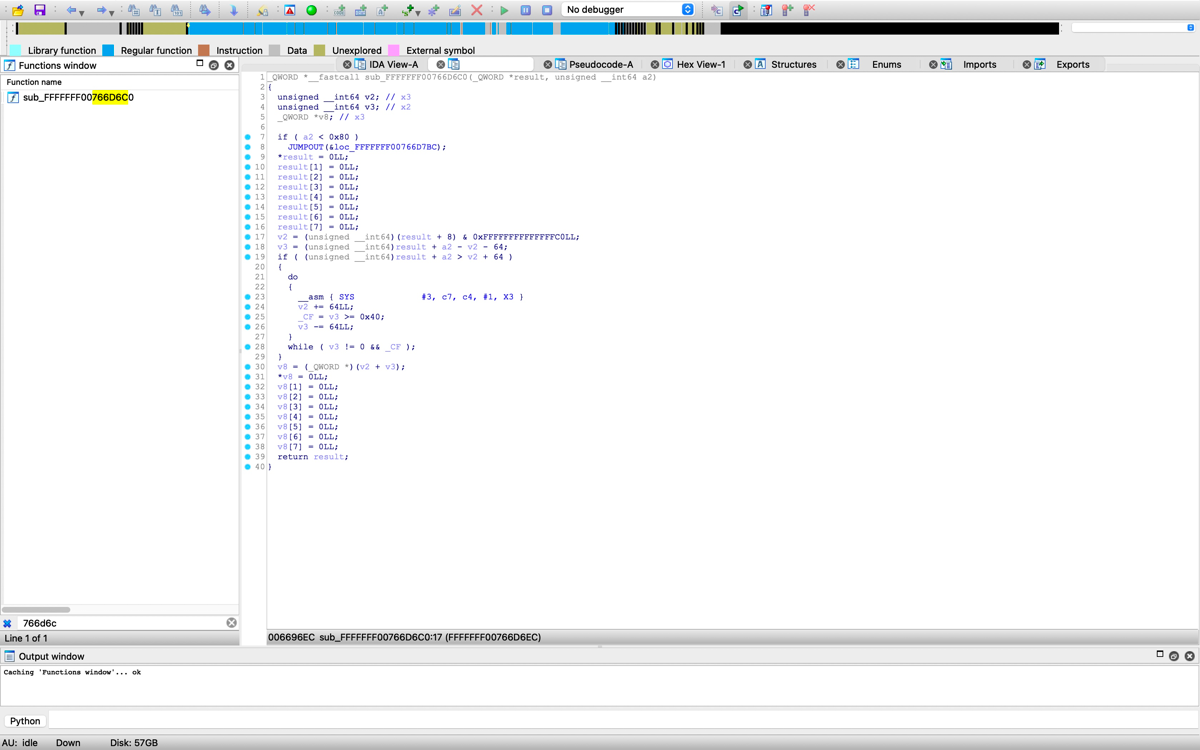
Task: Open the forward-history dropdown arrow
Action: 112,12
